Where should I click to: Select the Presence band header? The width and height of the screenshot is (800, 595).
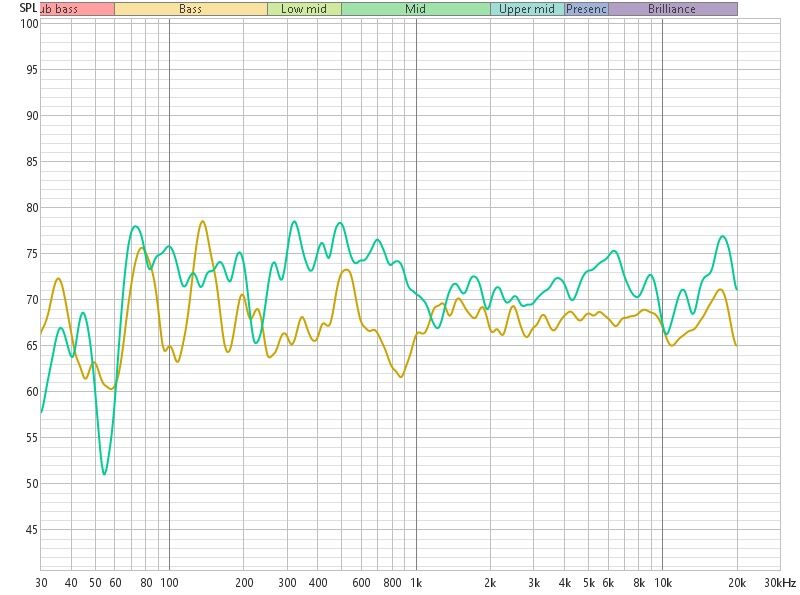coord(586,9)
